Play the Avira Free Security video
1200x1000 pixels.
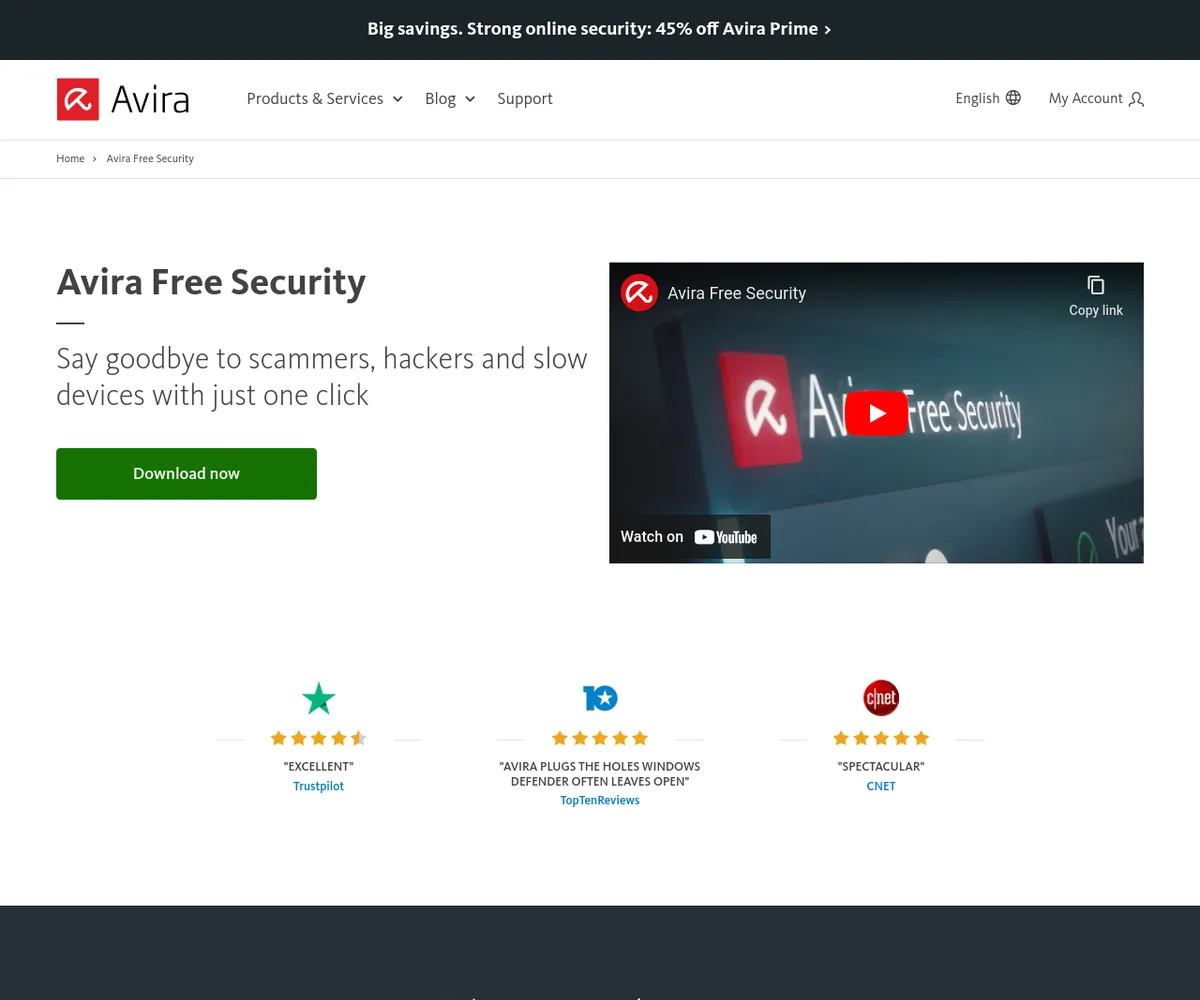tap(876, 413)
